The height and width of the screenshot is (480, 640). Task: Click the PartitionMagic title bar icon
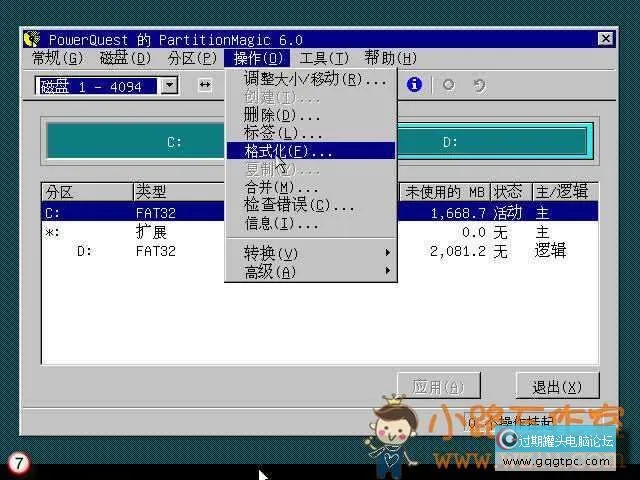tap(32, 39)
